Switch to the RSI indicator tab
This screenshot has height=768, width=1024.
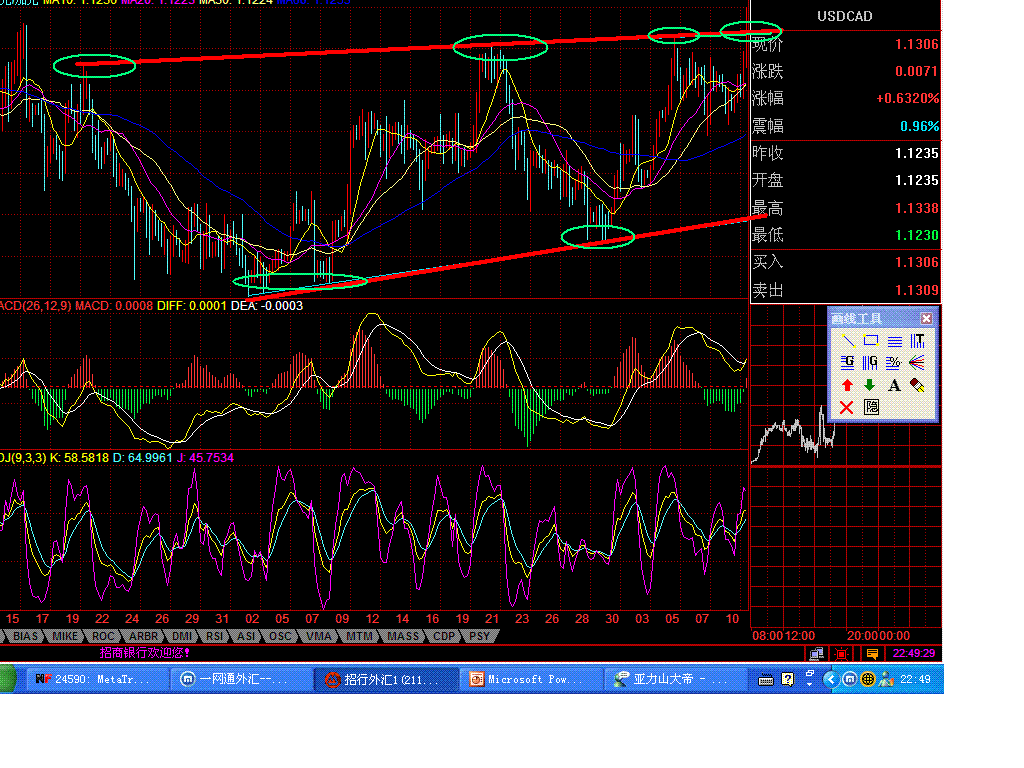tap(214, 636)
